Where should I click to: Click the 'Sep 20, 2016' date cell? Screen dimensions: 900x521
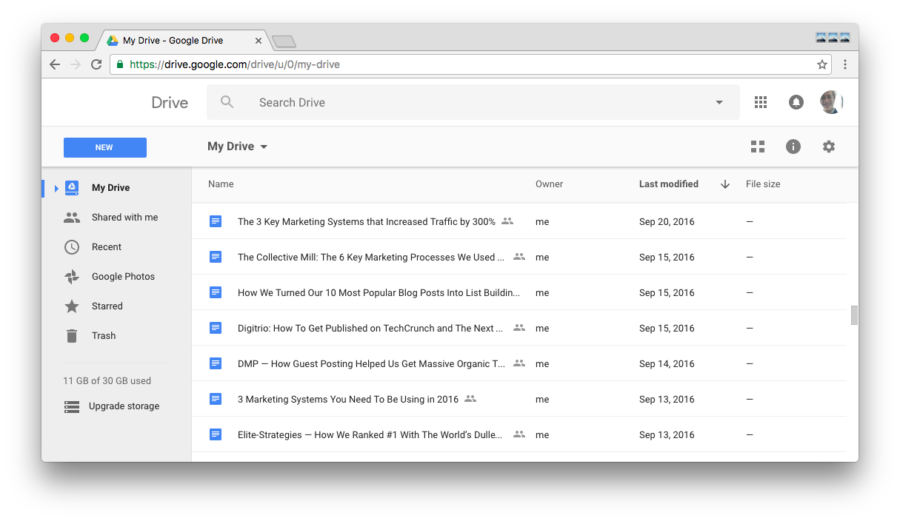[x=666, y=221]
